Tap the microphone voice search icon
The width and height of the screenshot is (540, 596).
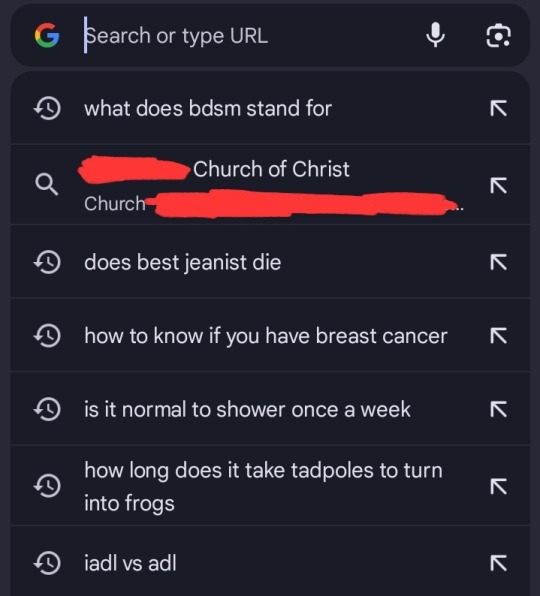tap(435, 35)
